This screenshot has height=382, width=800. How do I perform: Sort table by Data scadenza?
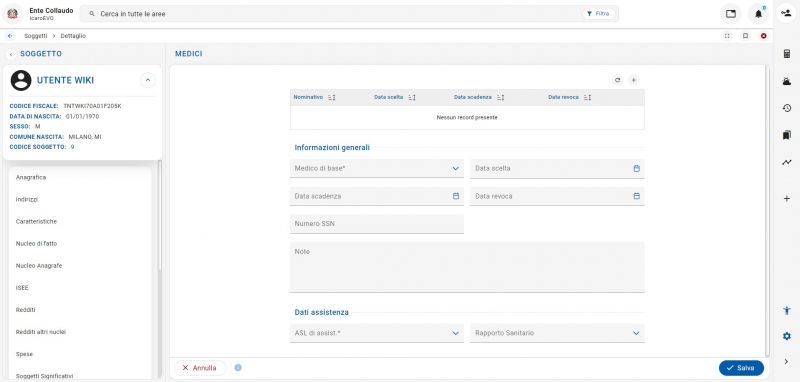(501, 97)
